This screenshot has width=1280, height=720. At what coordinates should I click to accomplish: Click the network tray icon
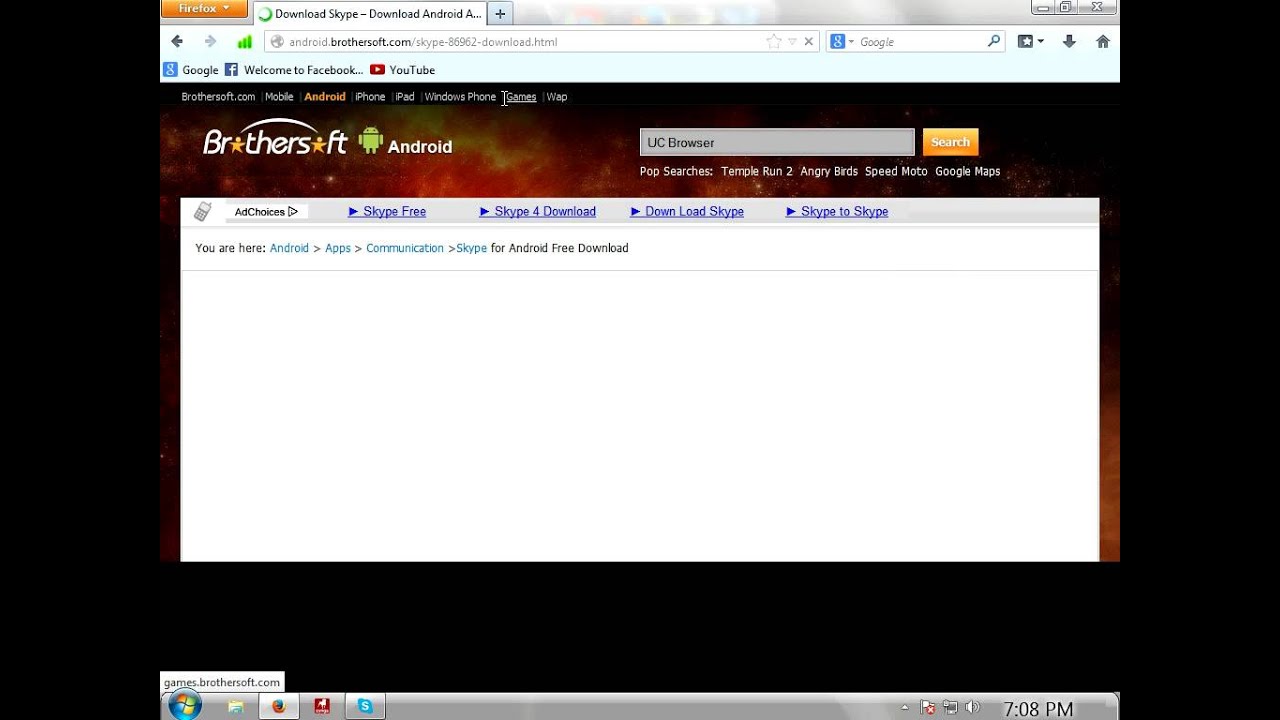(x=950, y=708)
